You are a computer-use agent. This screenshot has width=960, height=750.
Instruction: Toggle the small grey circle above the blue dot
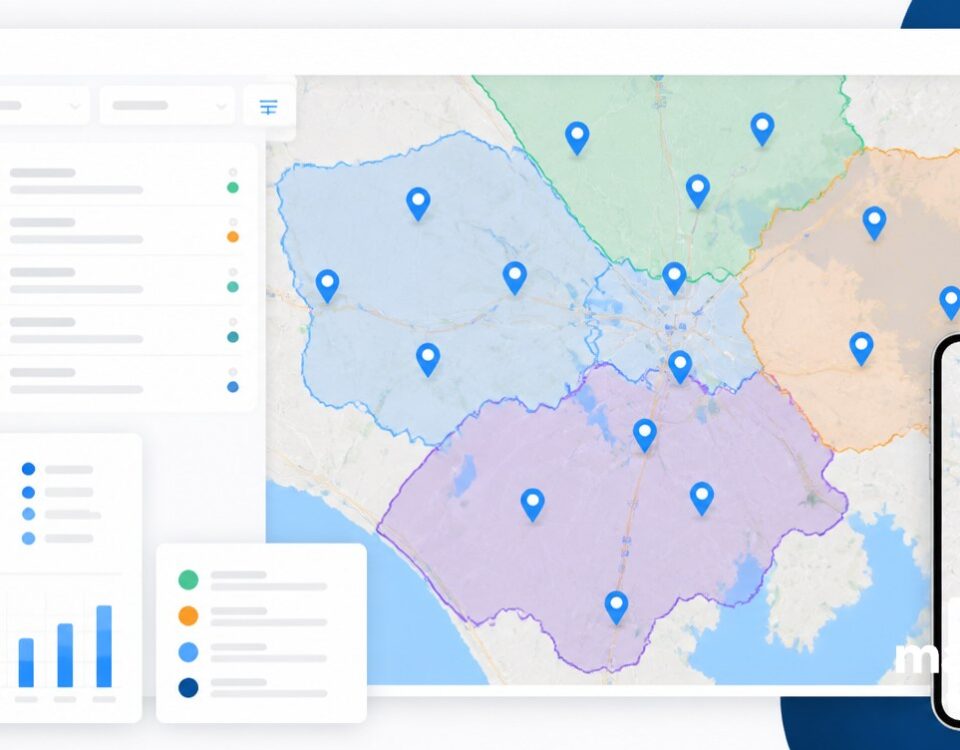(x=233, y=372)
